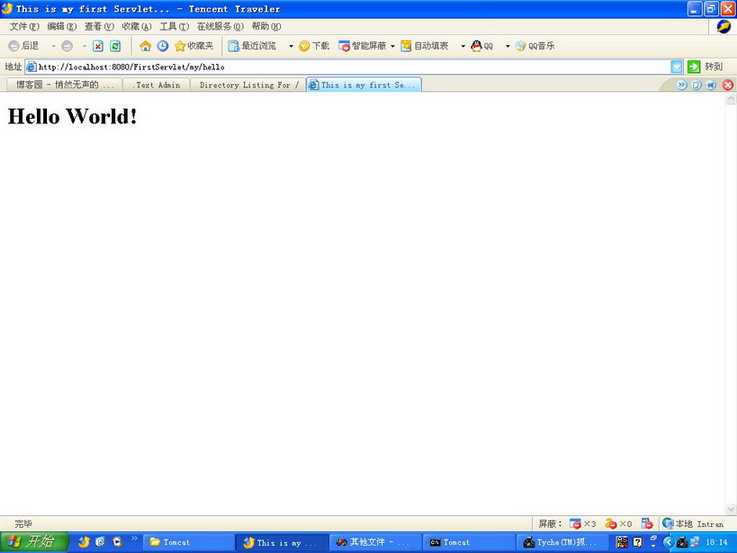Click the Forward navigation arrow icon

click(x=67, y=46)
